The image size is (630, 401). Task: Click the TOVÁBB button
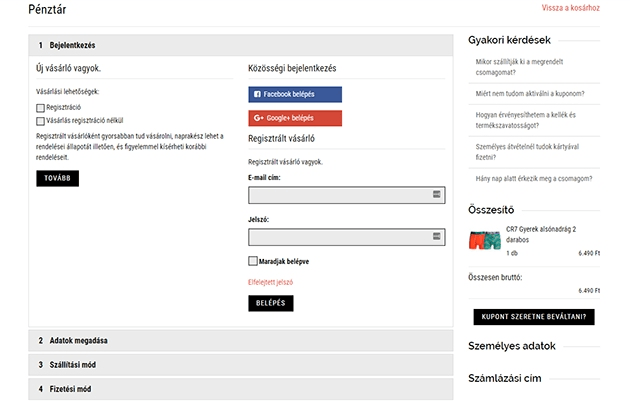tap(57, 178)
